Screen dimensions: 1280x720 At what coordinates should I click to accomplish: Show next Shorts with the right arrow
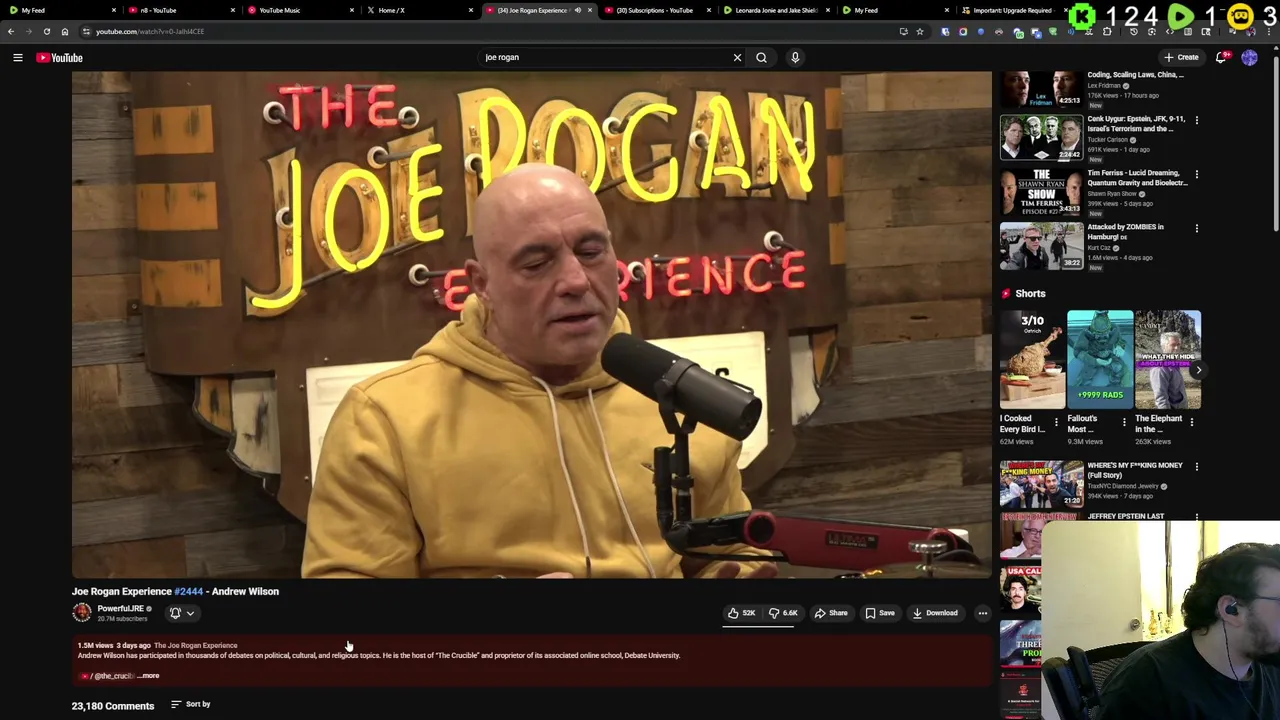[x=1198, y=370]
